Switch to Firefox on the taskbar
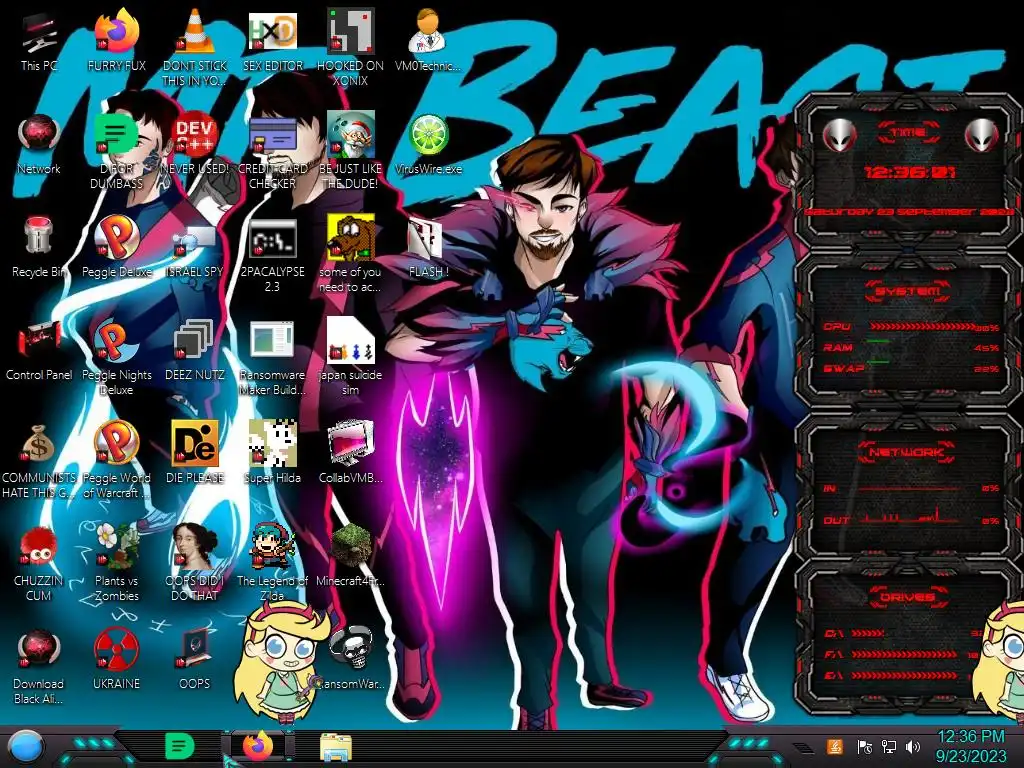 coord(257,746)
